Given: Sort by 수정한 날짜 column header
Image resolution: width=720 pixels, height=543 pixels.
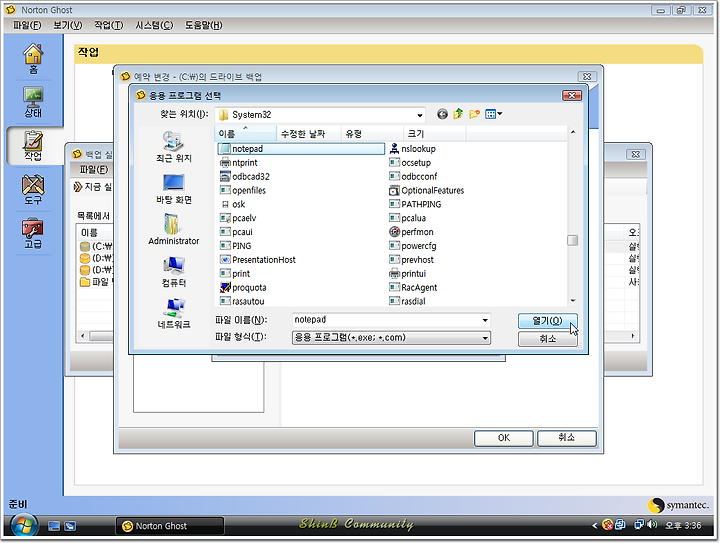Looking at the screenshot, I should click(x=309, y=134).
